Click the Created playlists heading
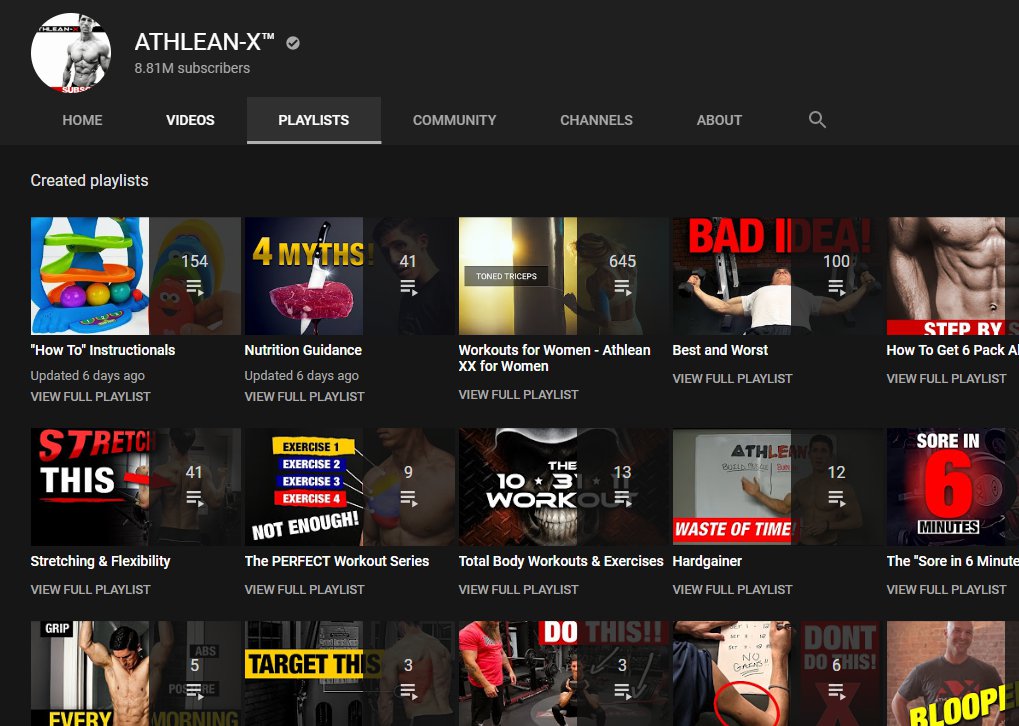1019x726 pixels. coord(89,181)
